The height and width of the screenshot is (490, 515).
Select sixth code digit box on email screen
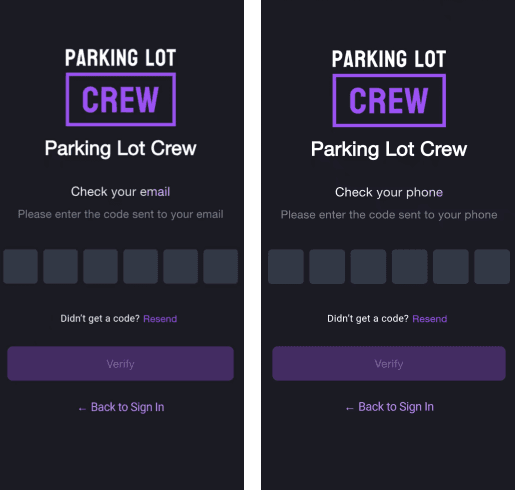tap(220, 266)
